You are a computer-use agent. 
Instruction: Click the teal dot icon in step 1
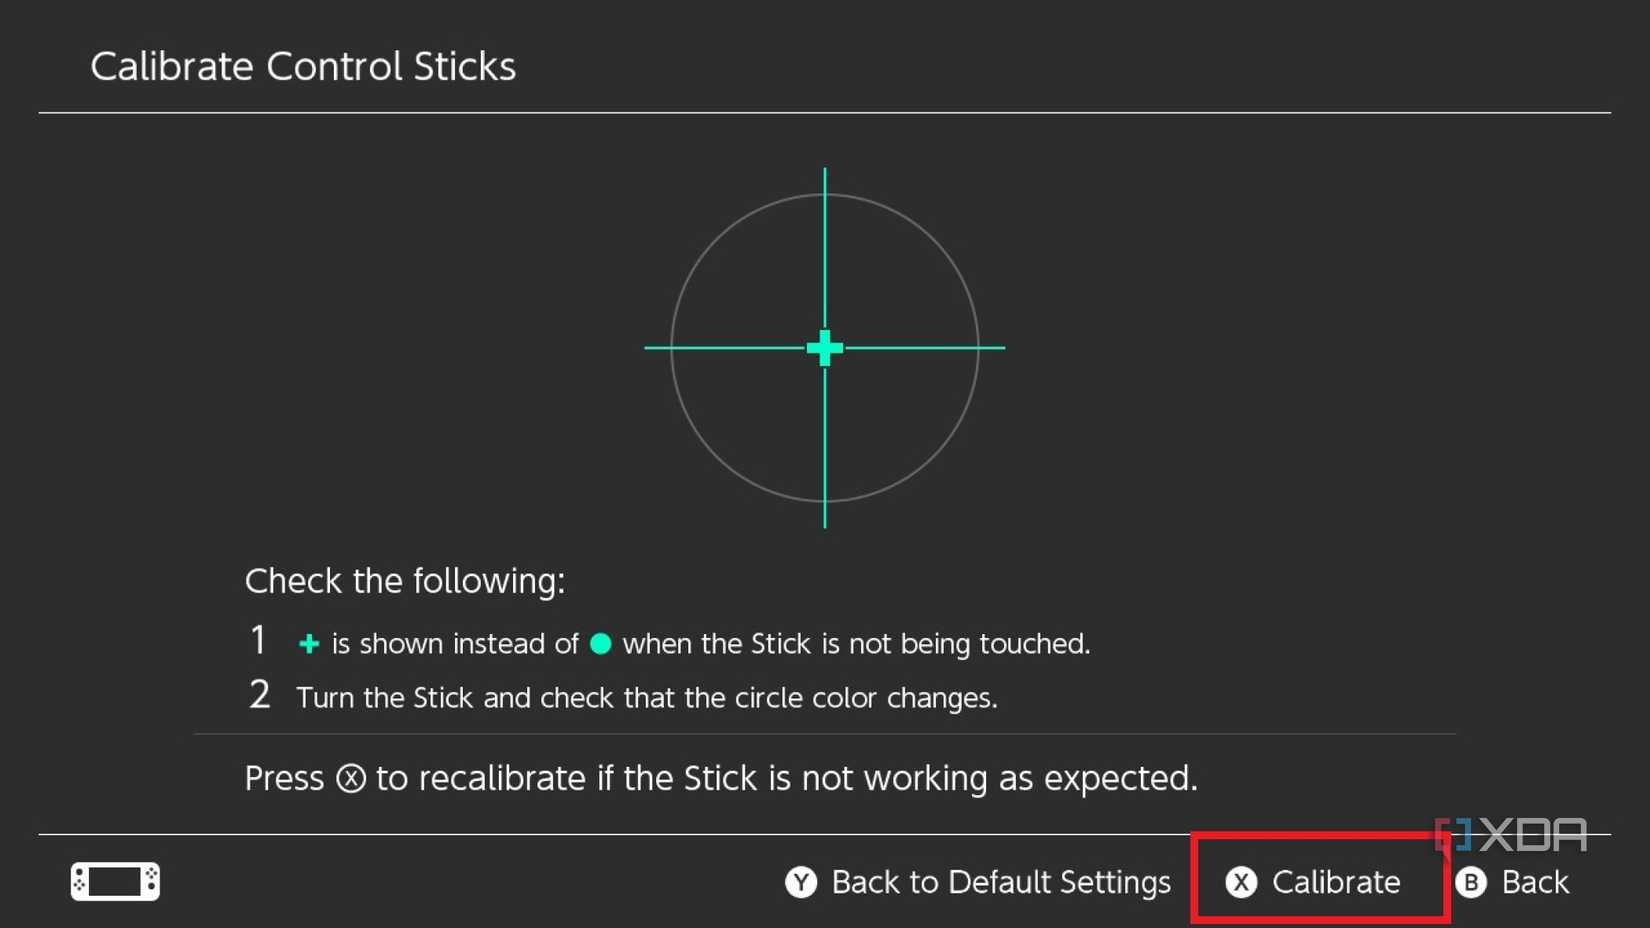(x=601, y=644)
